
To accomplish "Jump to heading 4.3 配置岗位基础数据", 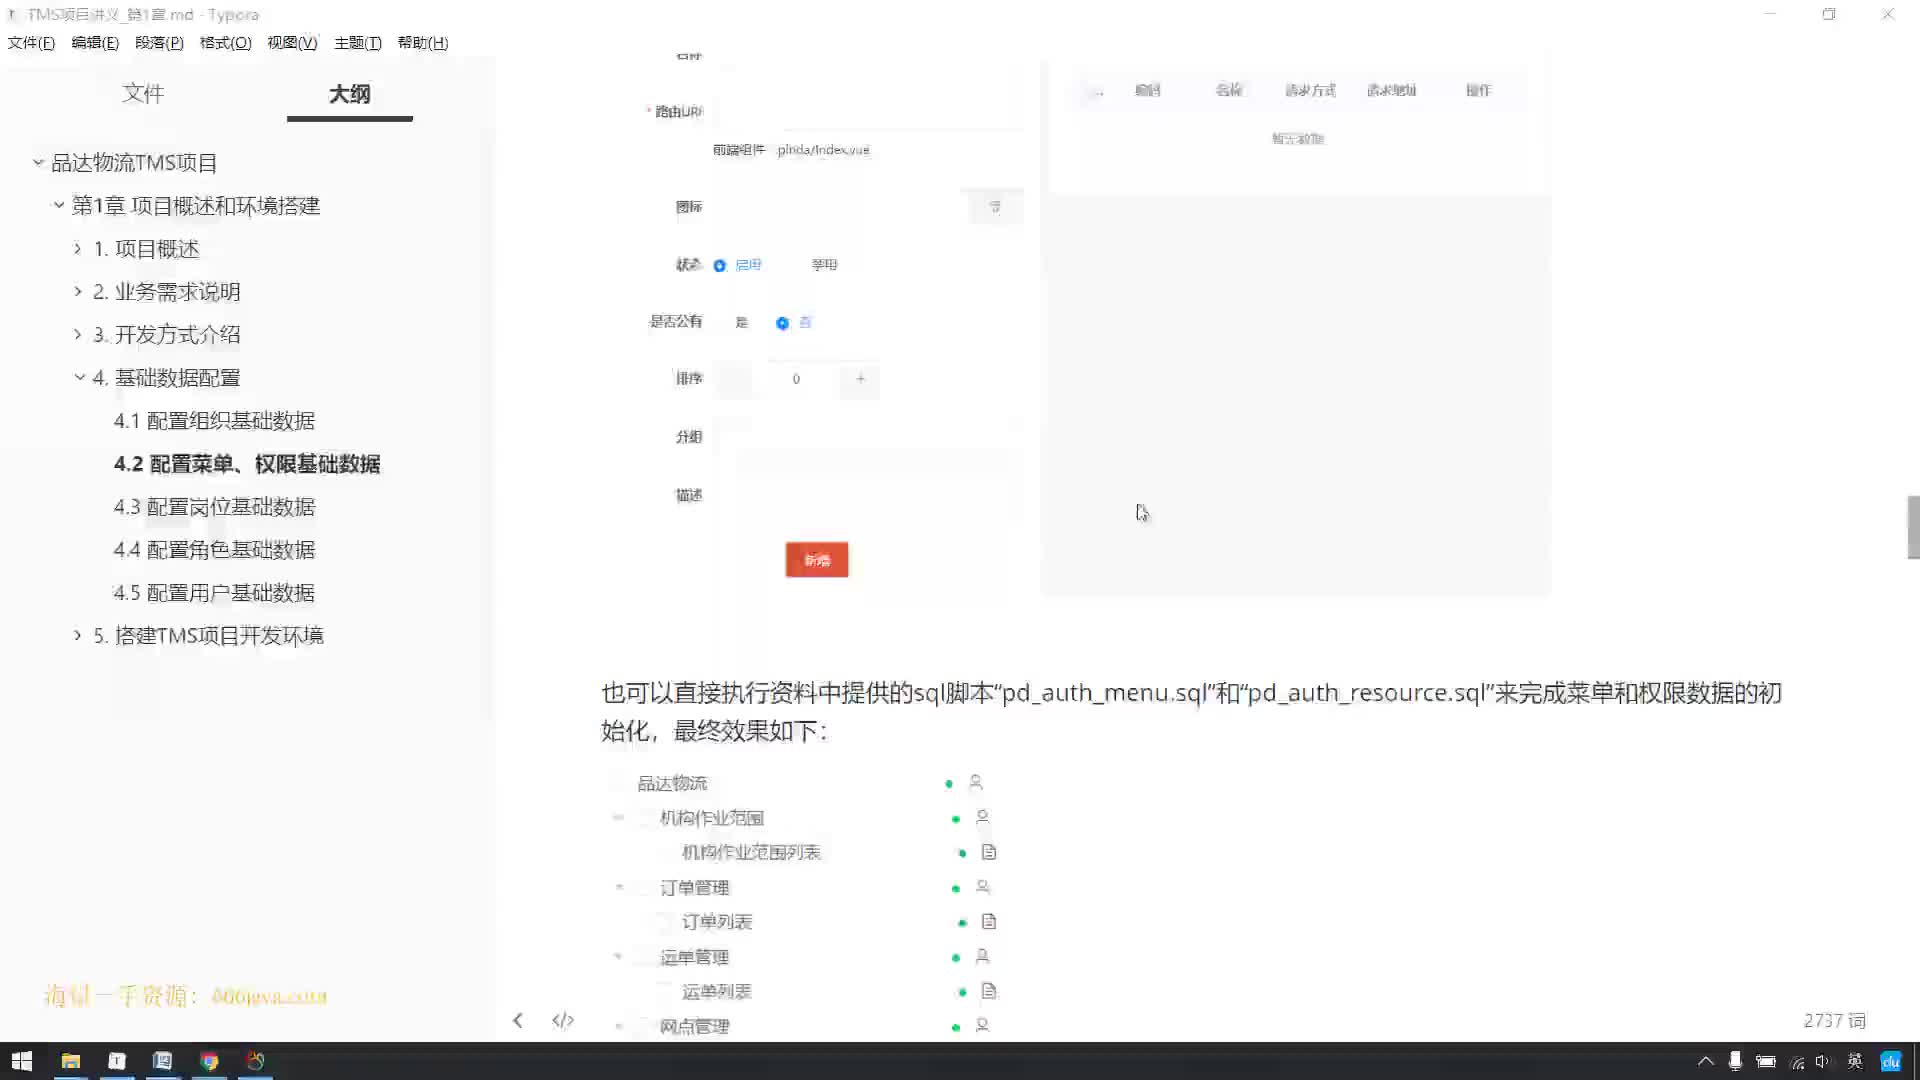I will pyautogui.click(x=214, y=507).
